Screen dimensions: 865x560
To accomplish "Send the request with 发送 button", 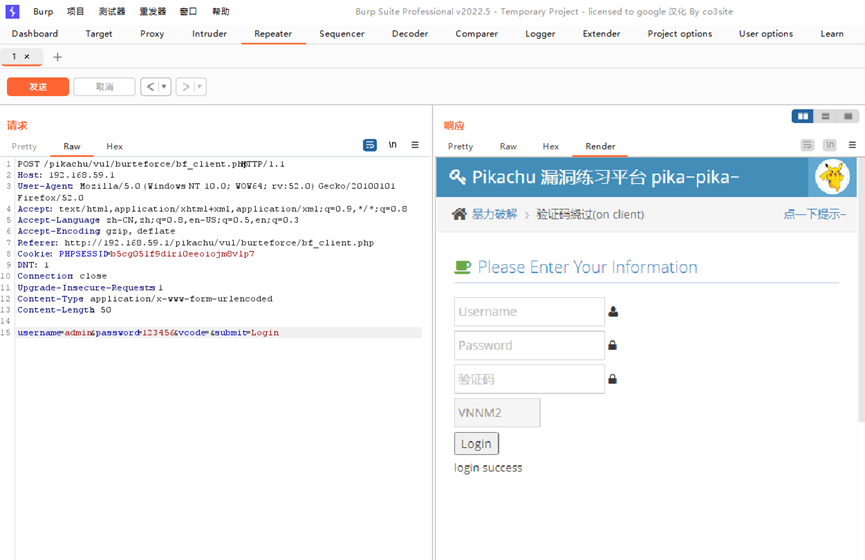I will click(x=38, y=87).
